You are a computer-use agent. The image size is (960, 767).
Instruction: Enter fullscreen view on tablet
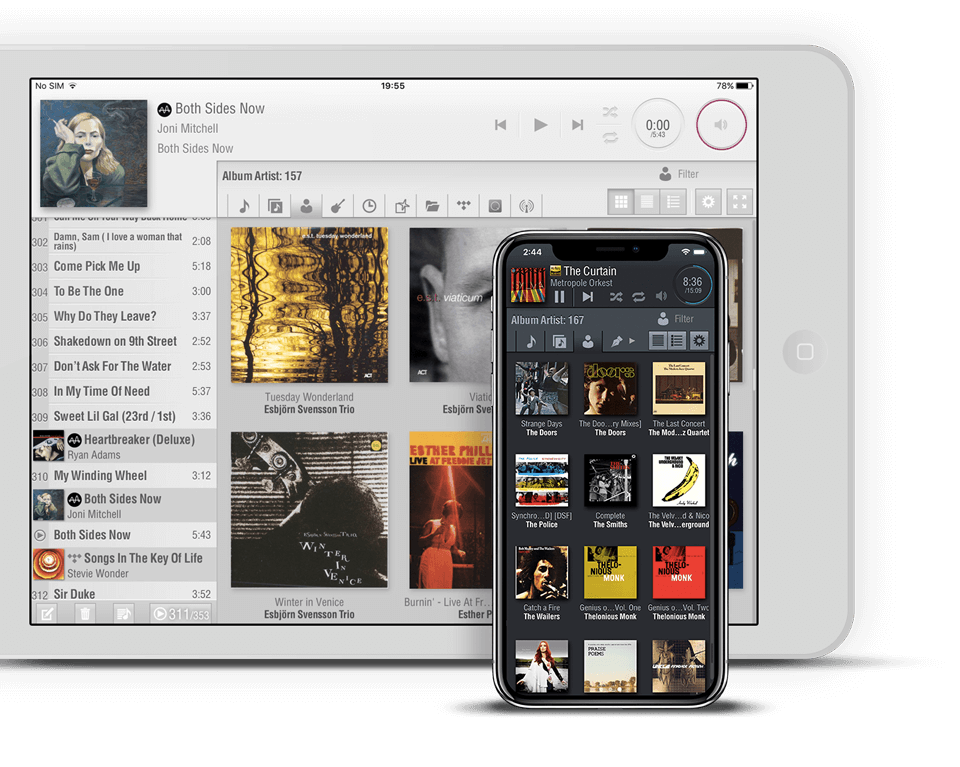pyautogui.click(x=739, y=202)
